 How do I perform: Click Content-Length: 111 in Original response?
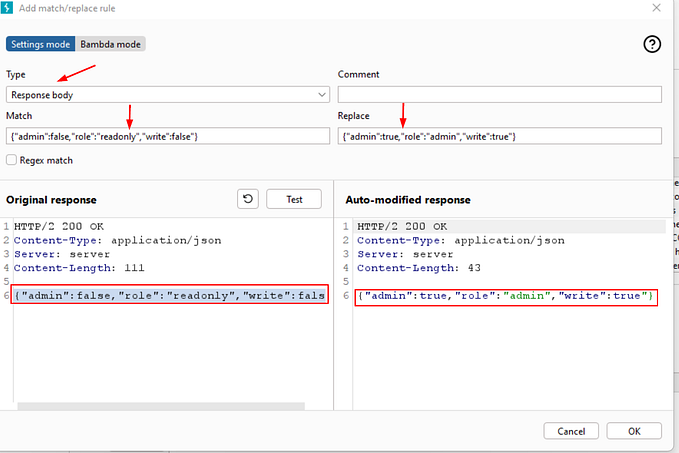click(x=79, y=268)
